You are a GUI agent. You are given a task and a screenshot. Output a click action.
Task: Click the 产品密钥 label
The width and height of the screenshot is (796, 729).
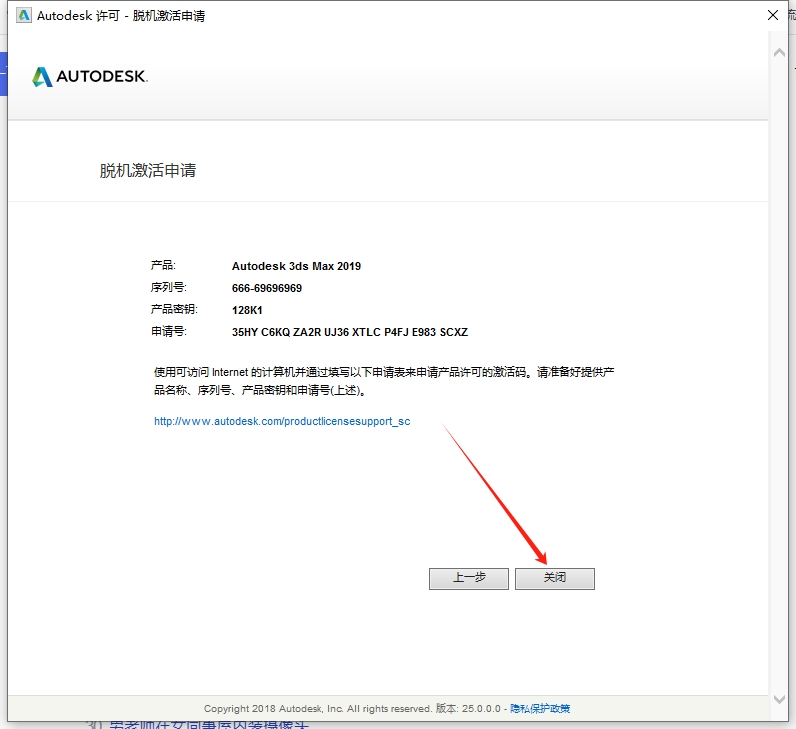pos(174,309)
